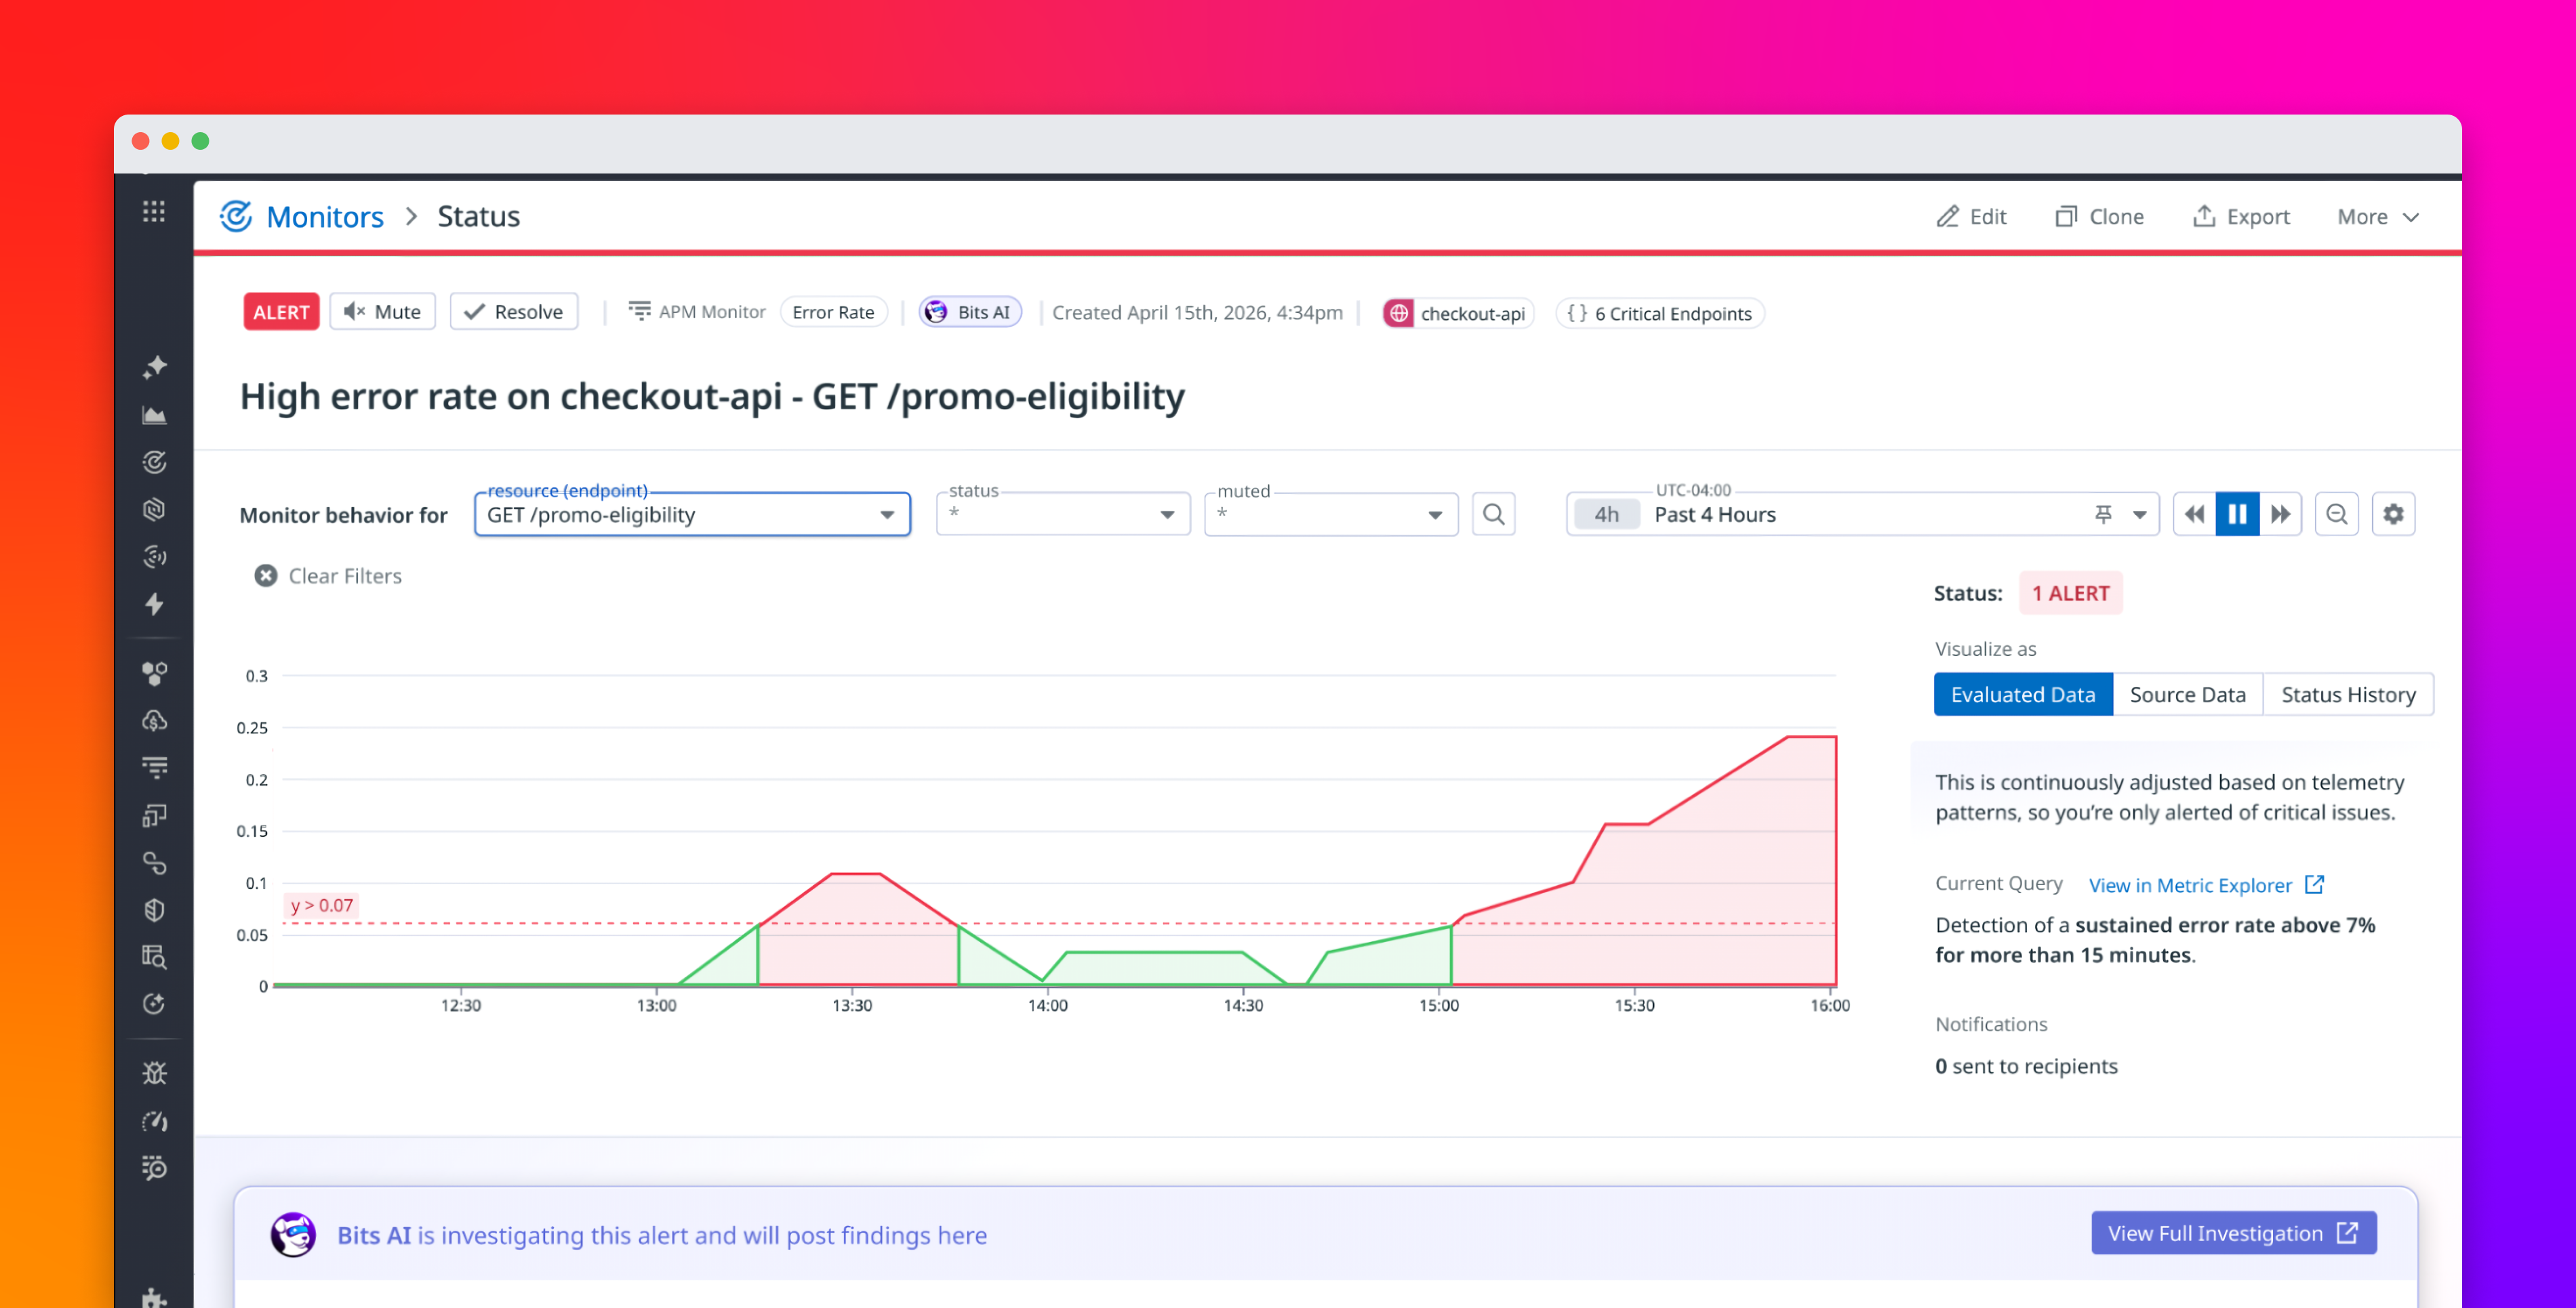Click the Monitors logo icon in header

pyautogui.click(x=236, y=216)
